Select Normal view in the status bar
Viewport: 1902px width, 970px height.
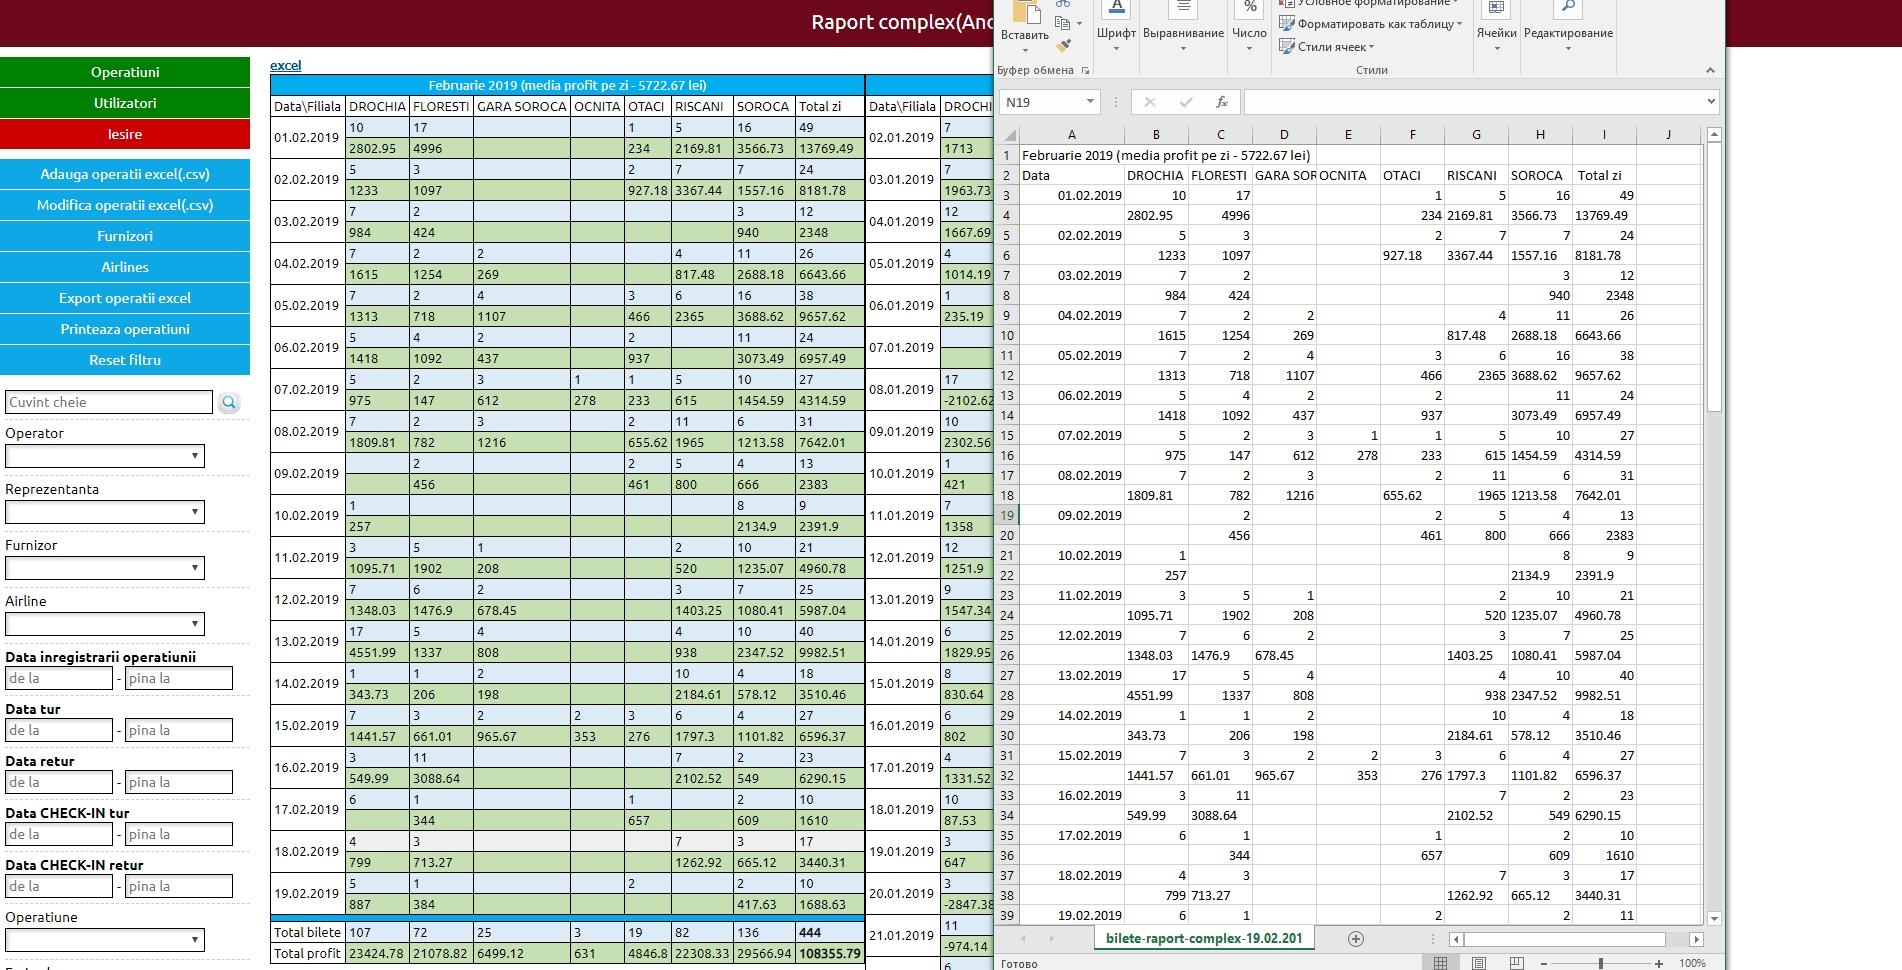[x=1440, y=963]
